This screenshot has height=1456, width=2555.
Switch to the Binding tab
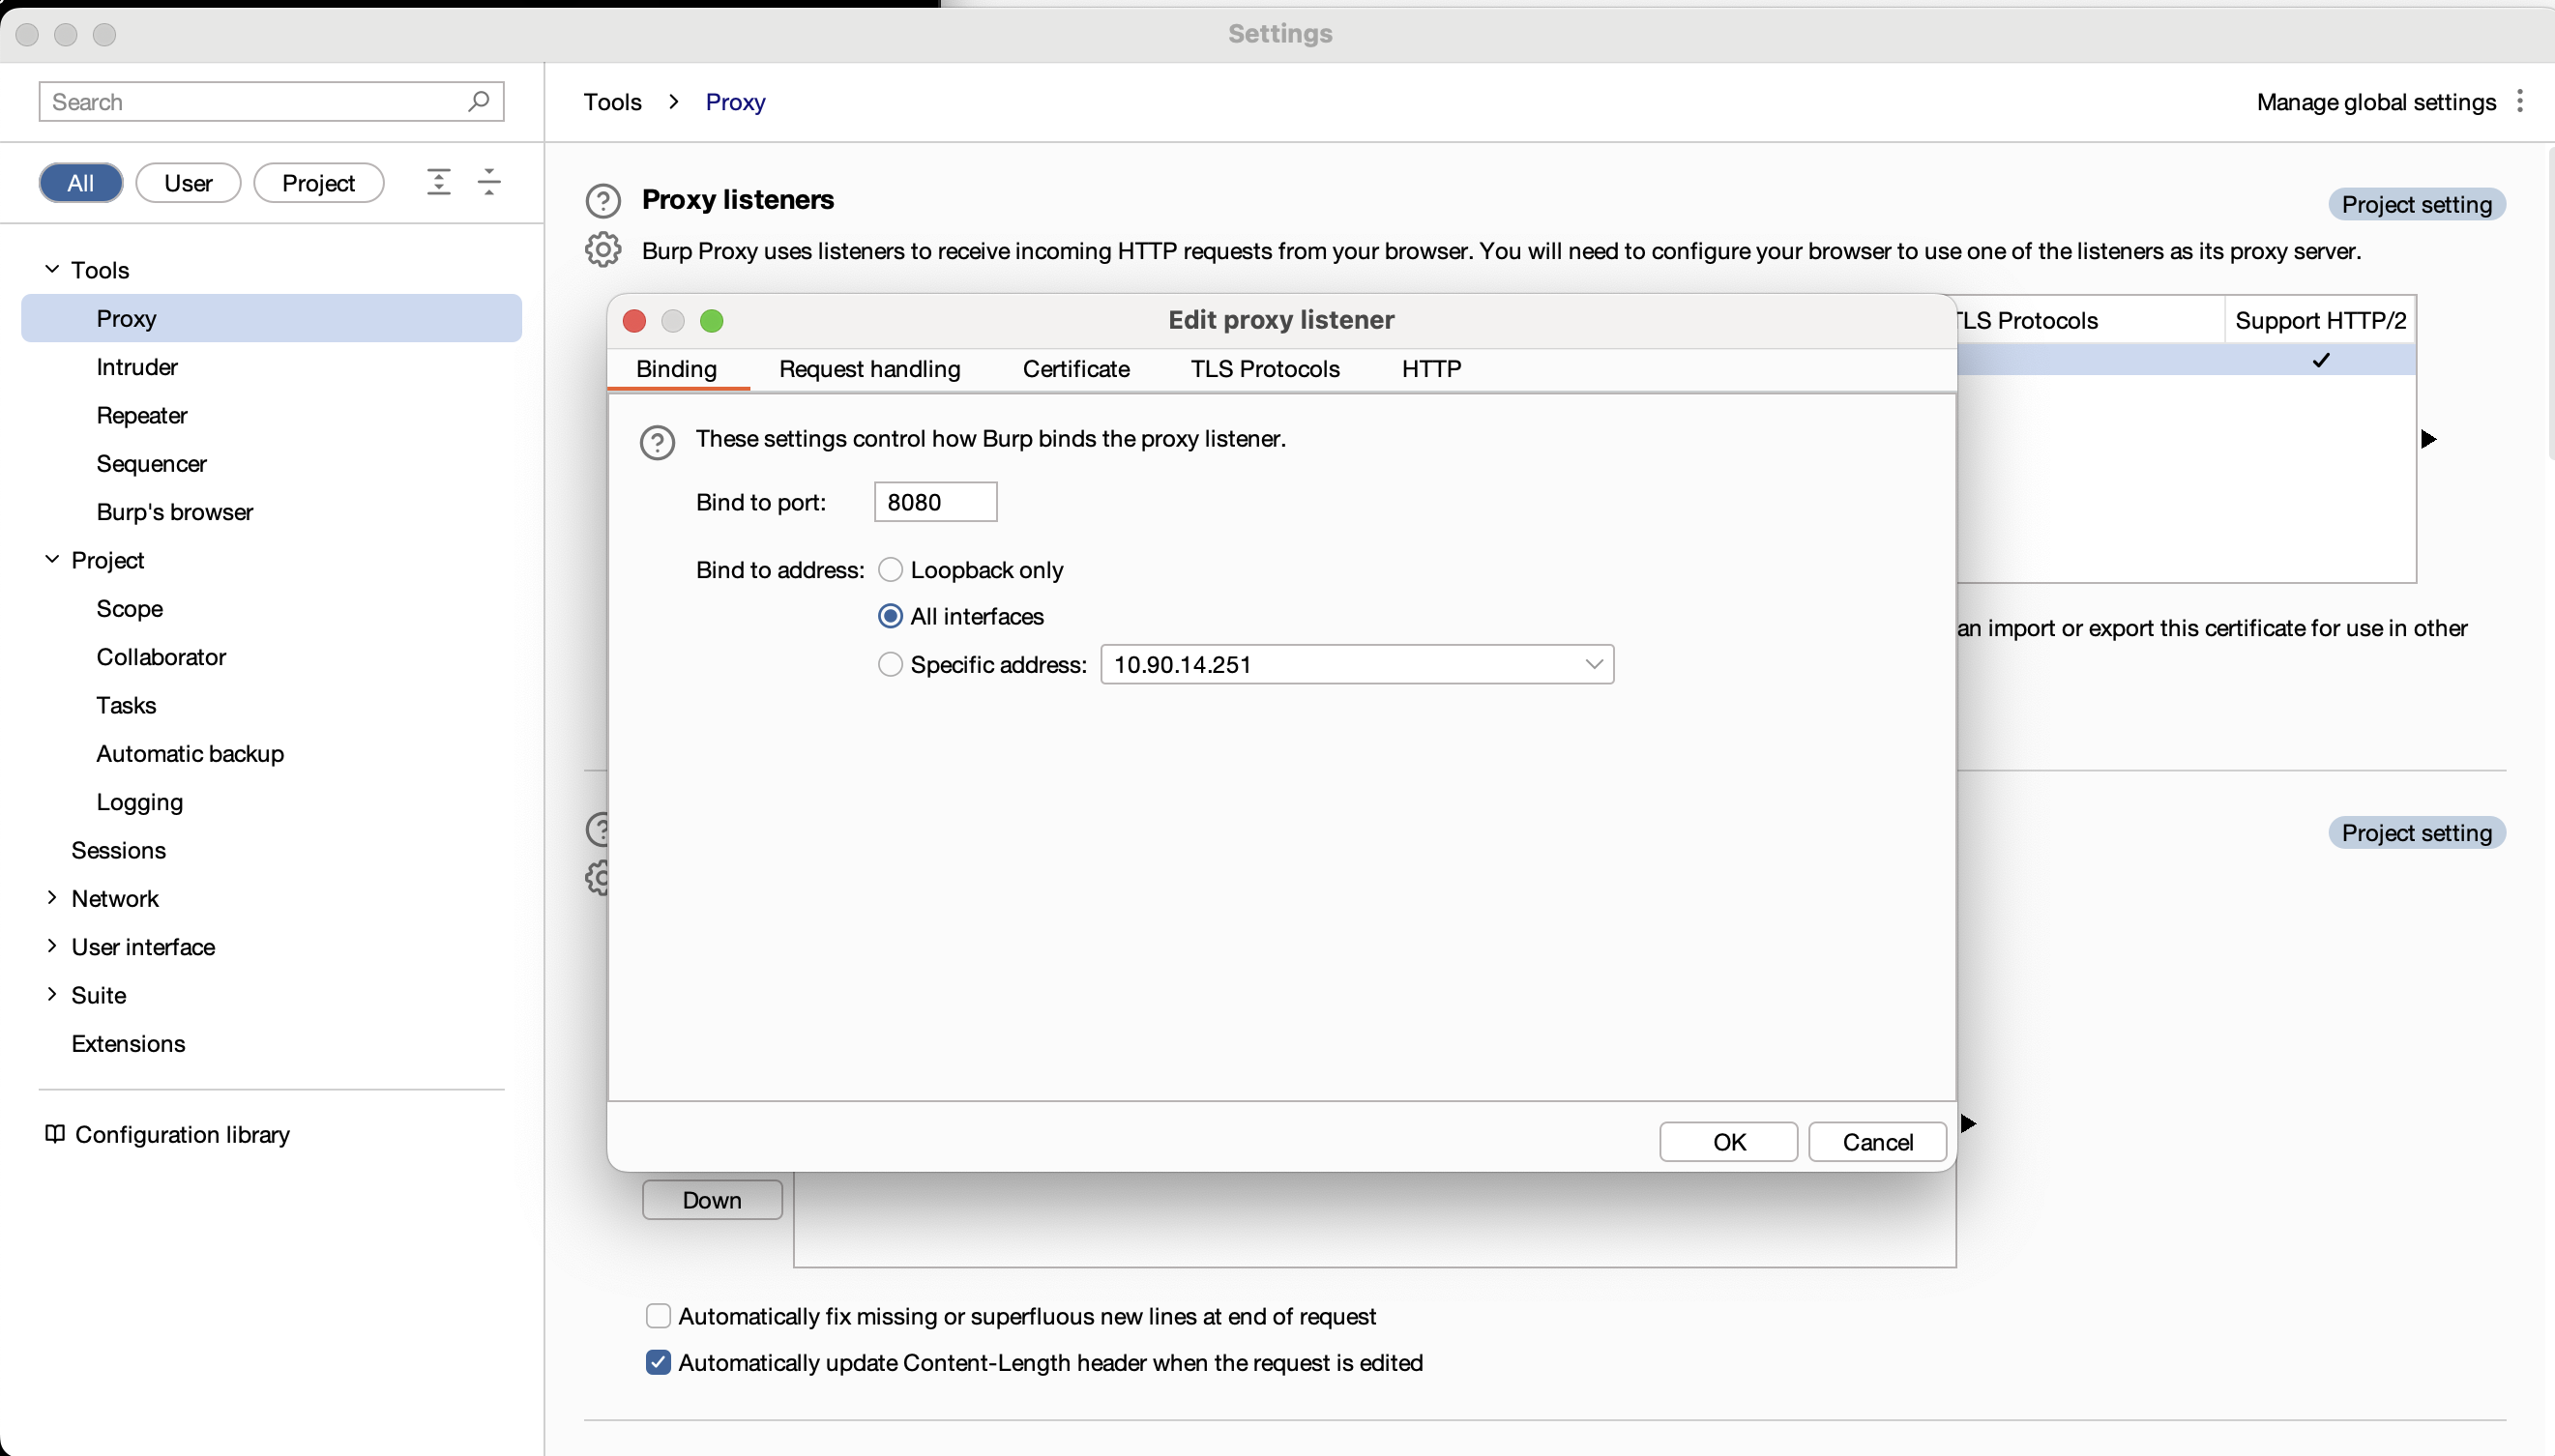click(x=677, y=369)
